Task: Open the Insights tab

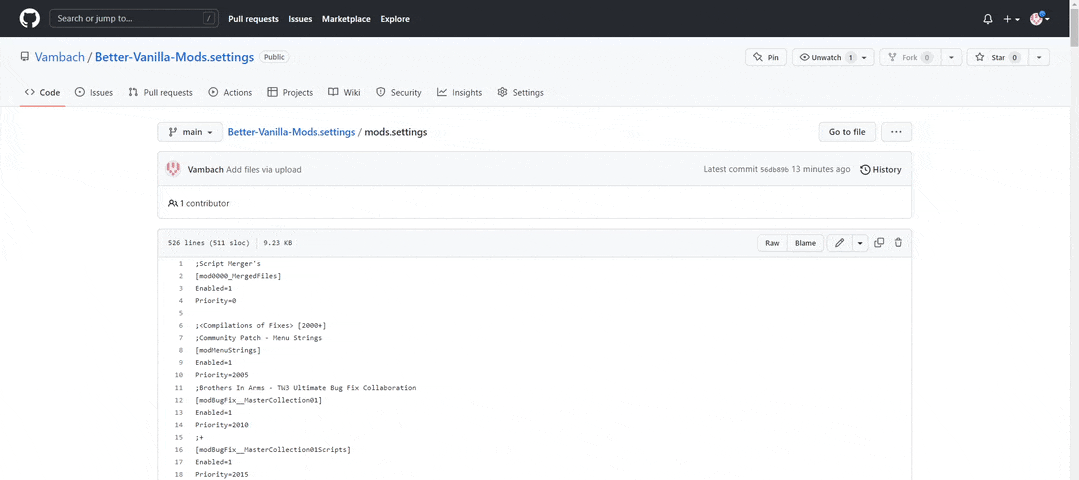Action: tap(459, 93)
